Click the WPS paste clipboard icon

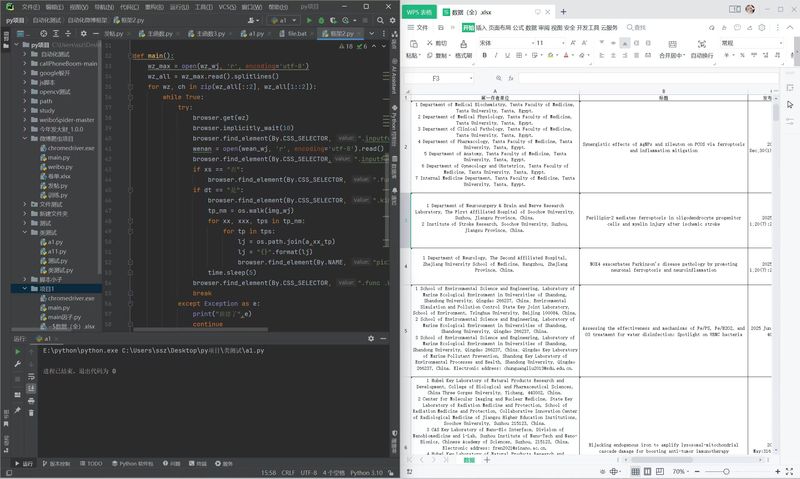[x=413, y=44]
